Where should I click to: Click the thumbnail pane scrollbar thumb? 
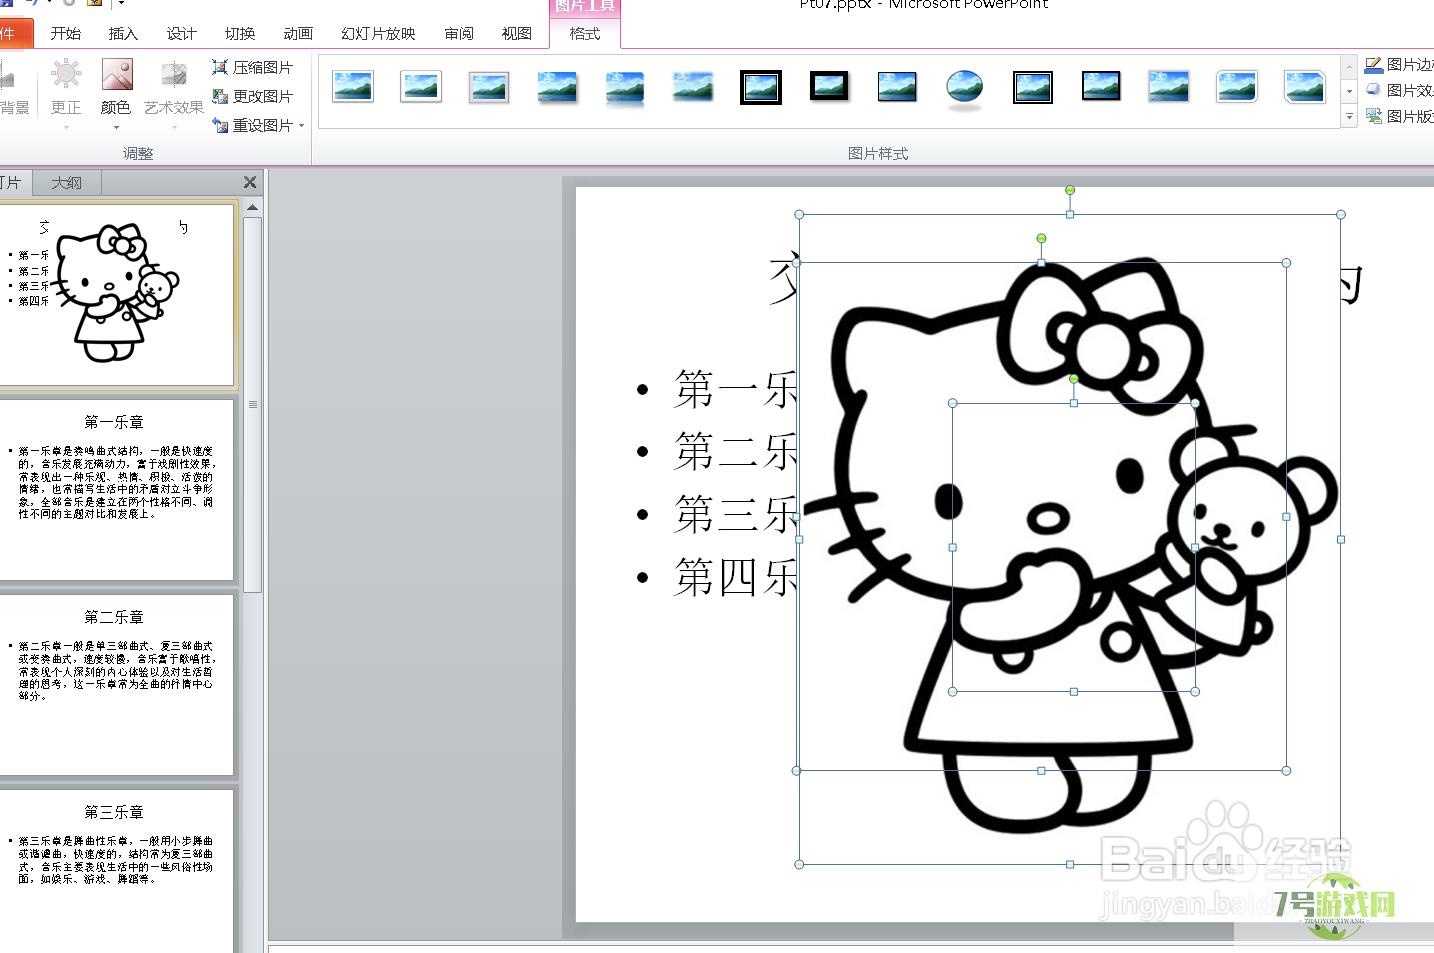[x=252, y=404]
